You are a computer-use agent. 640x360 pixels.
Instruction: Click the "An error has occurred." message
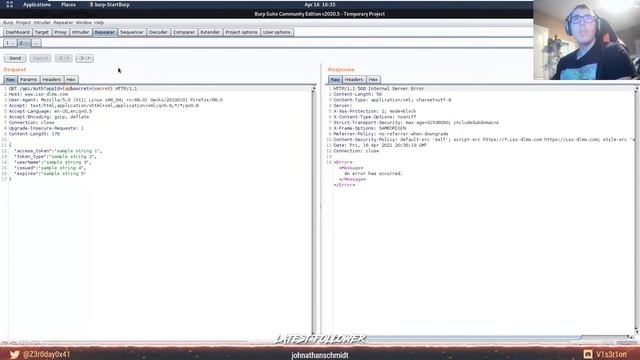(373, 173)
